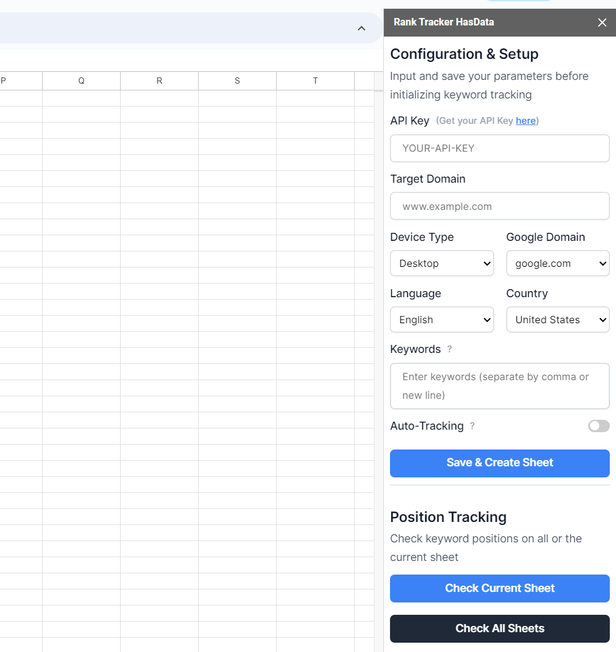Click the 'here' API key link
616x652 pixels.
click(x=525, y=121)
